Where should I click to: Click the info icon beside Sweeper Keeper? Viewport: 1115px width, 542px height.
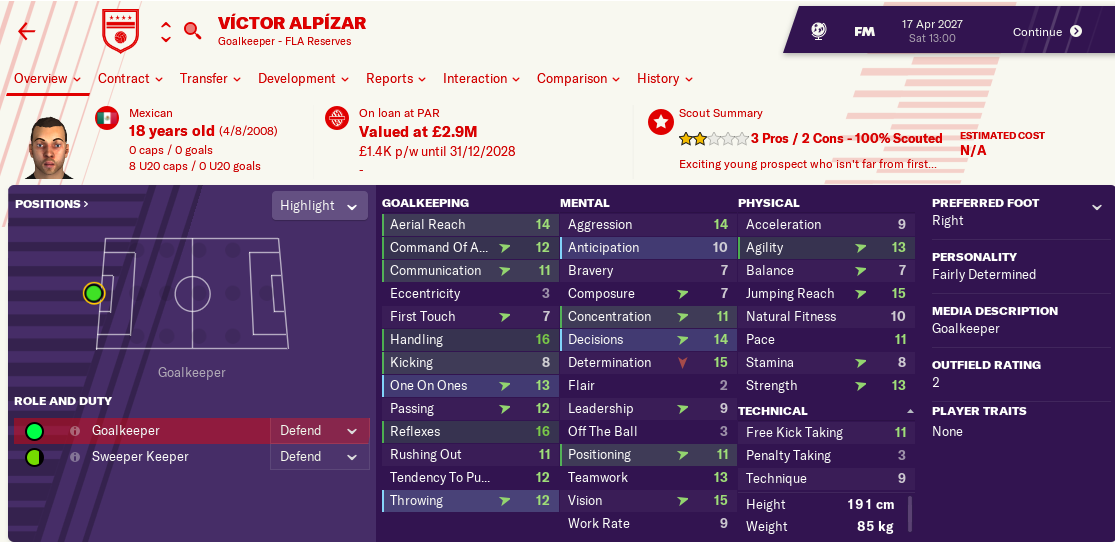75,457
